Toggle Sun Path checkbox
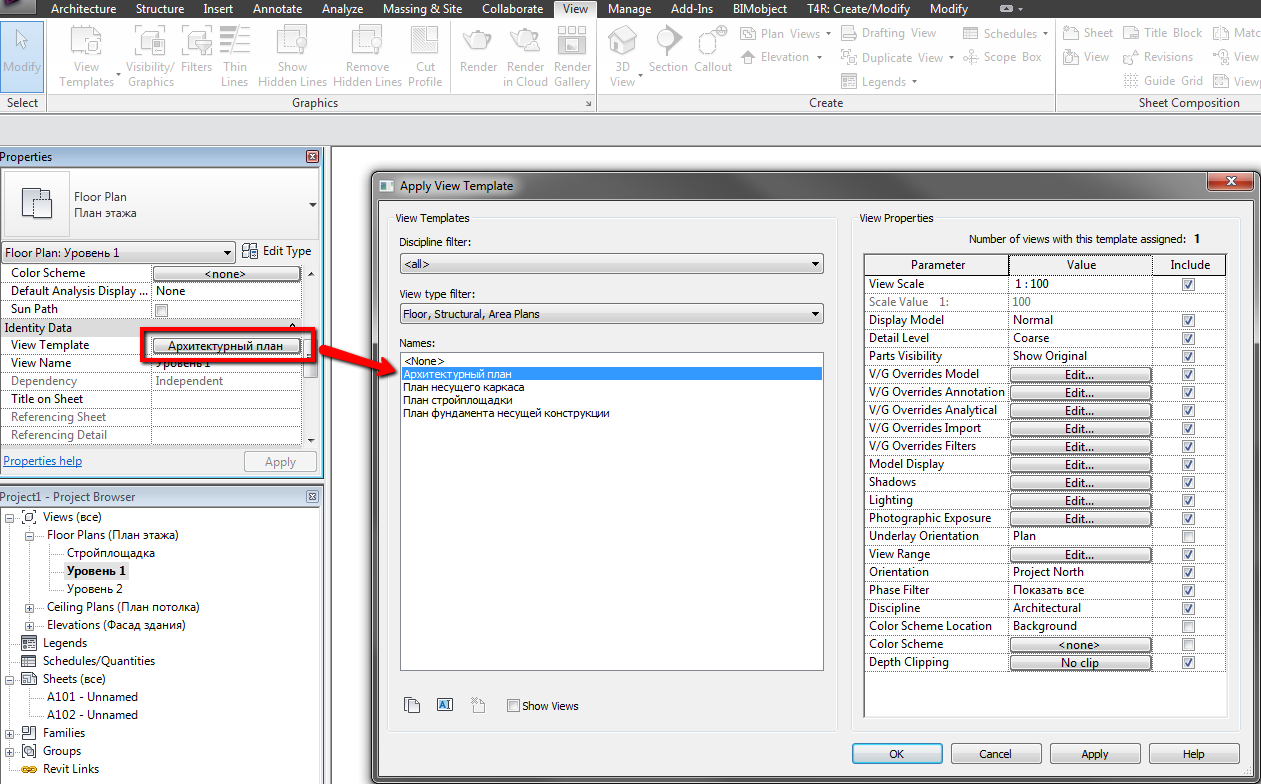The image size is (1261, 784). coord(161,310)
